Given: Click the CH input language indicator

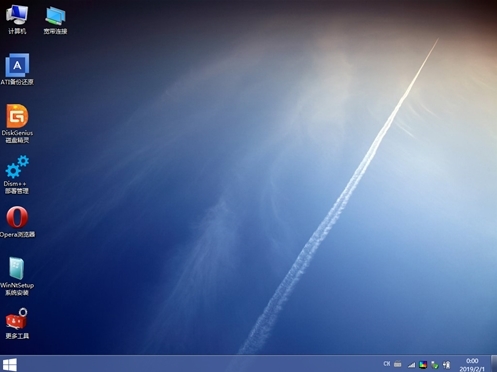Looking at the screenshot, I should (x=387, y=364).
